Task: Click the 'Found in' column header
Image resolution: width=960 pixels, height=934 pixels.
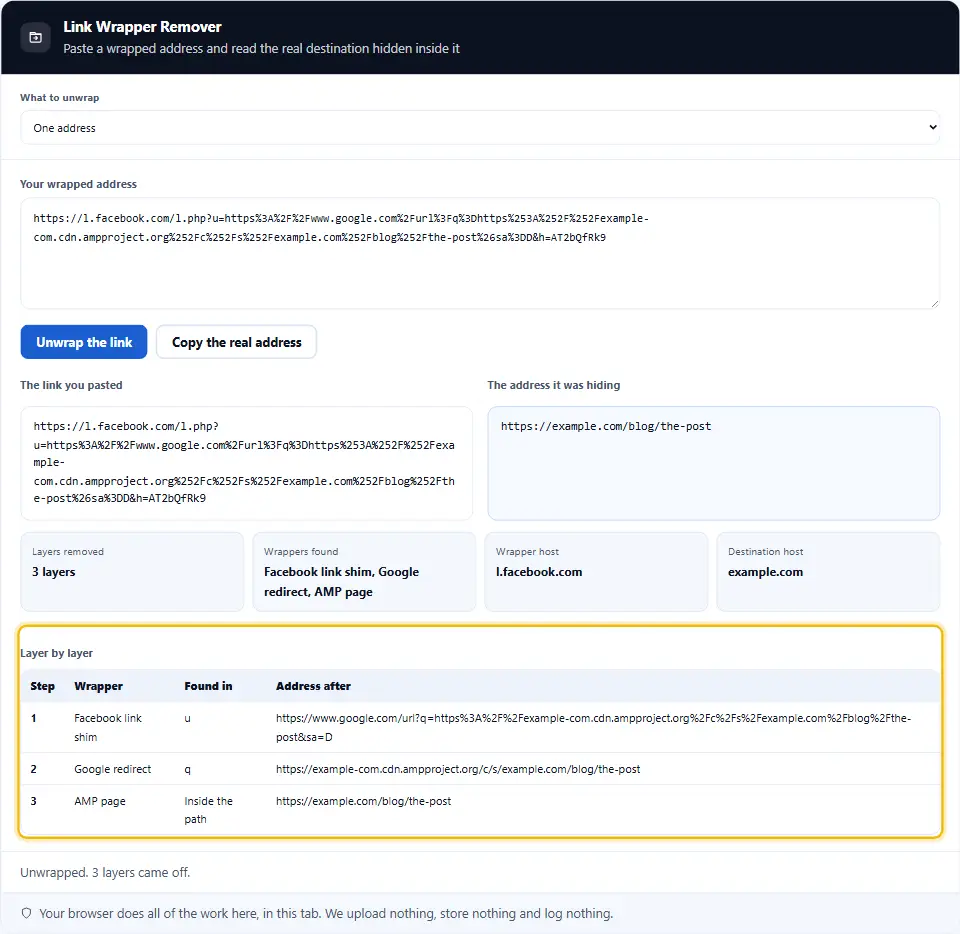Action: coord(208,686)
